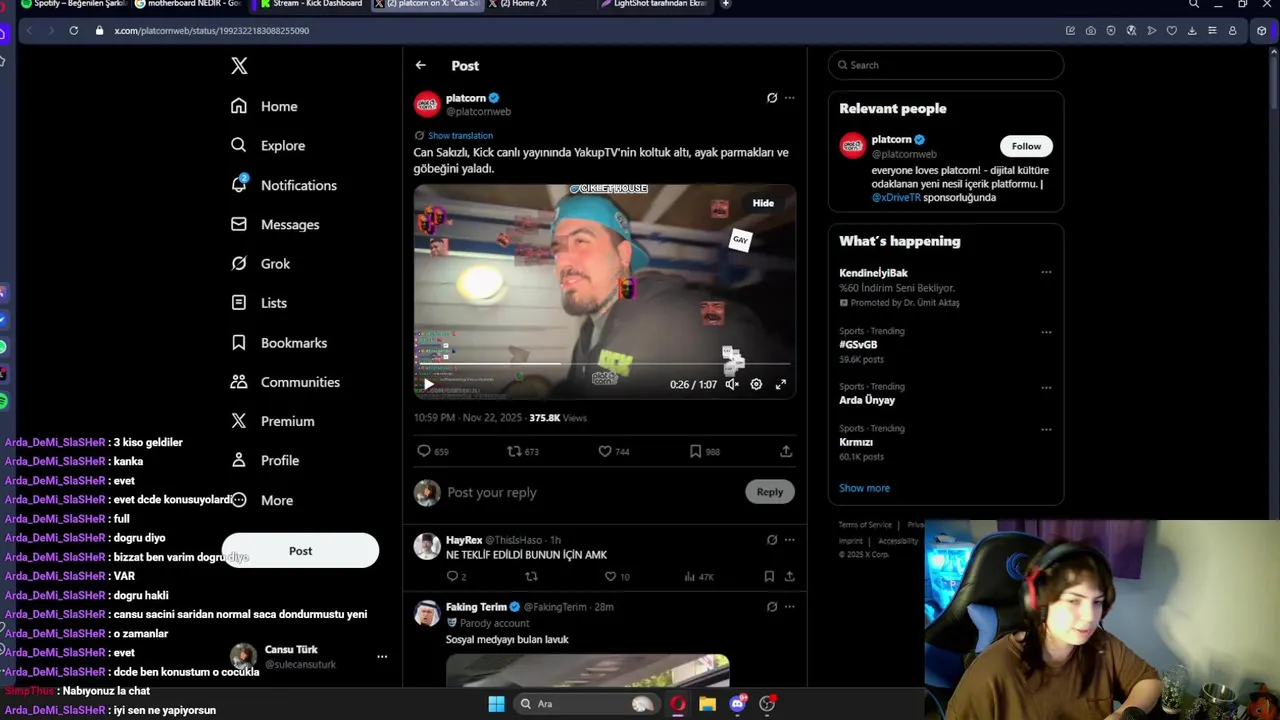This screenshot has width=1280, height=720.
Task: Open @xDriveTR mention link
Action: 896,198
